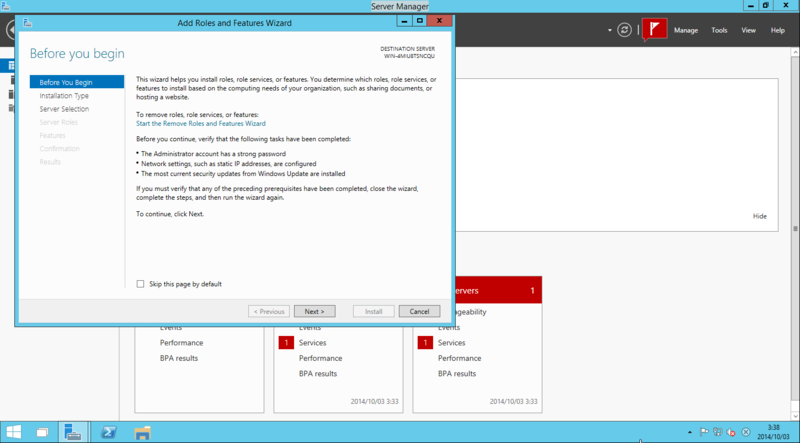Click BPA results in the middle tile
The width and height of the screenshot is (800, 443).
click(318, 373)
